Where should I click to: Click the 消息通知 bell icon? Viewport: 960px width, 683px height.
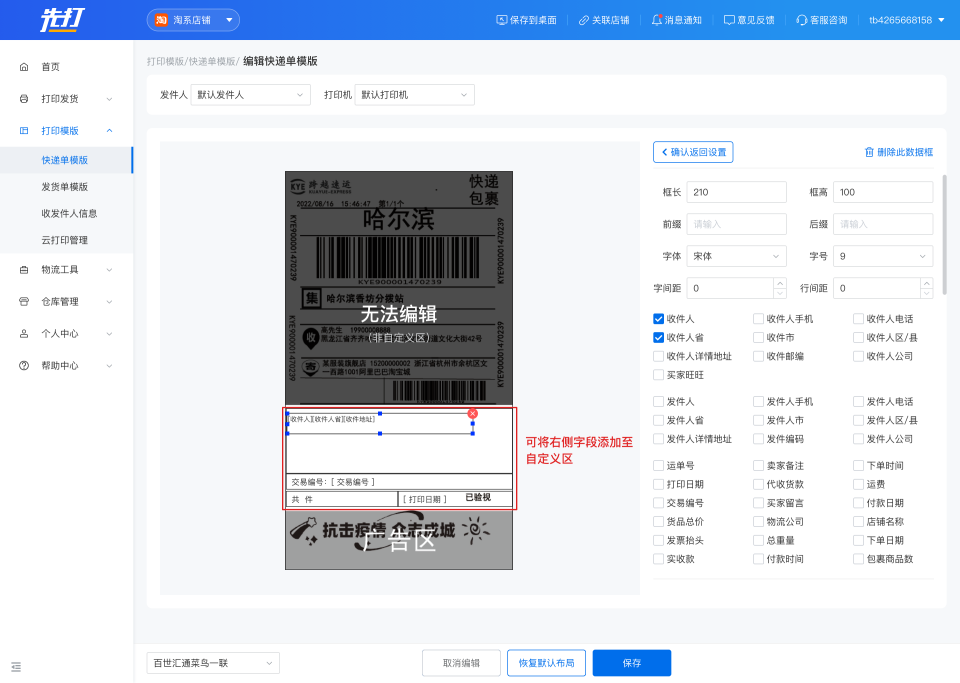click(657, 20)
